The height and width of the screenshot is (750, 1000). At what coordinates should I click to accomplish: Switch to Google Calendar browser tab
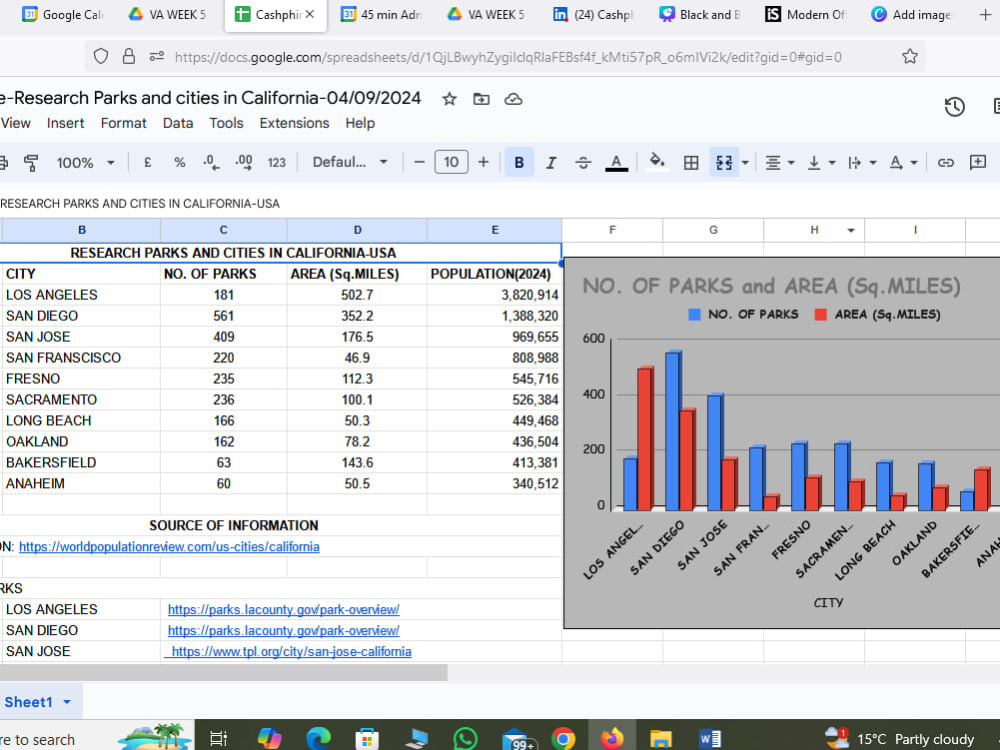click(62, 14)
